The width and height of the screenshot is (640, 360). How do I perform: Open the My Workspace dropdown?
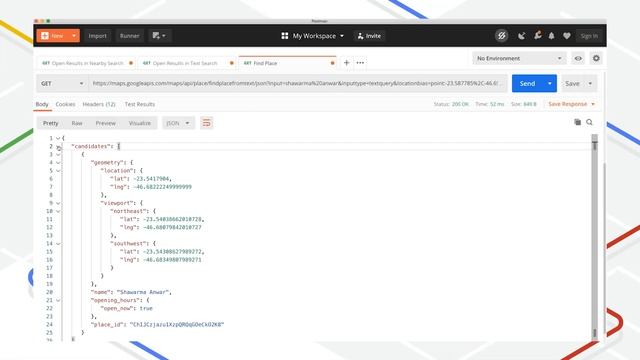313,36
